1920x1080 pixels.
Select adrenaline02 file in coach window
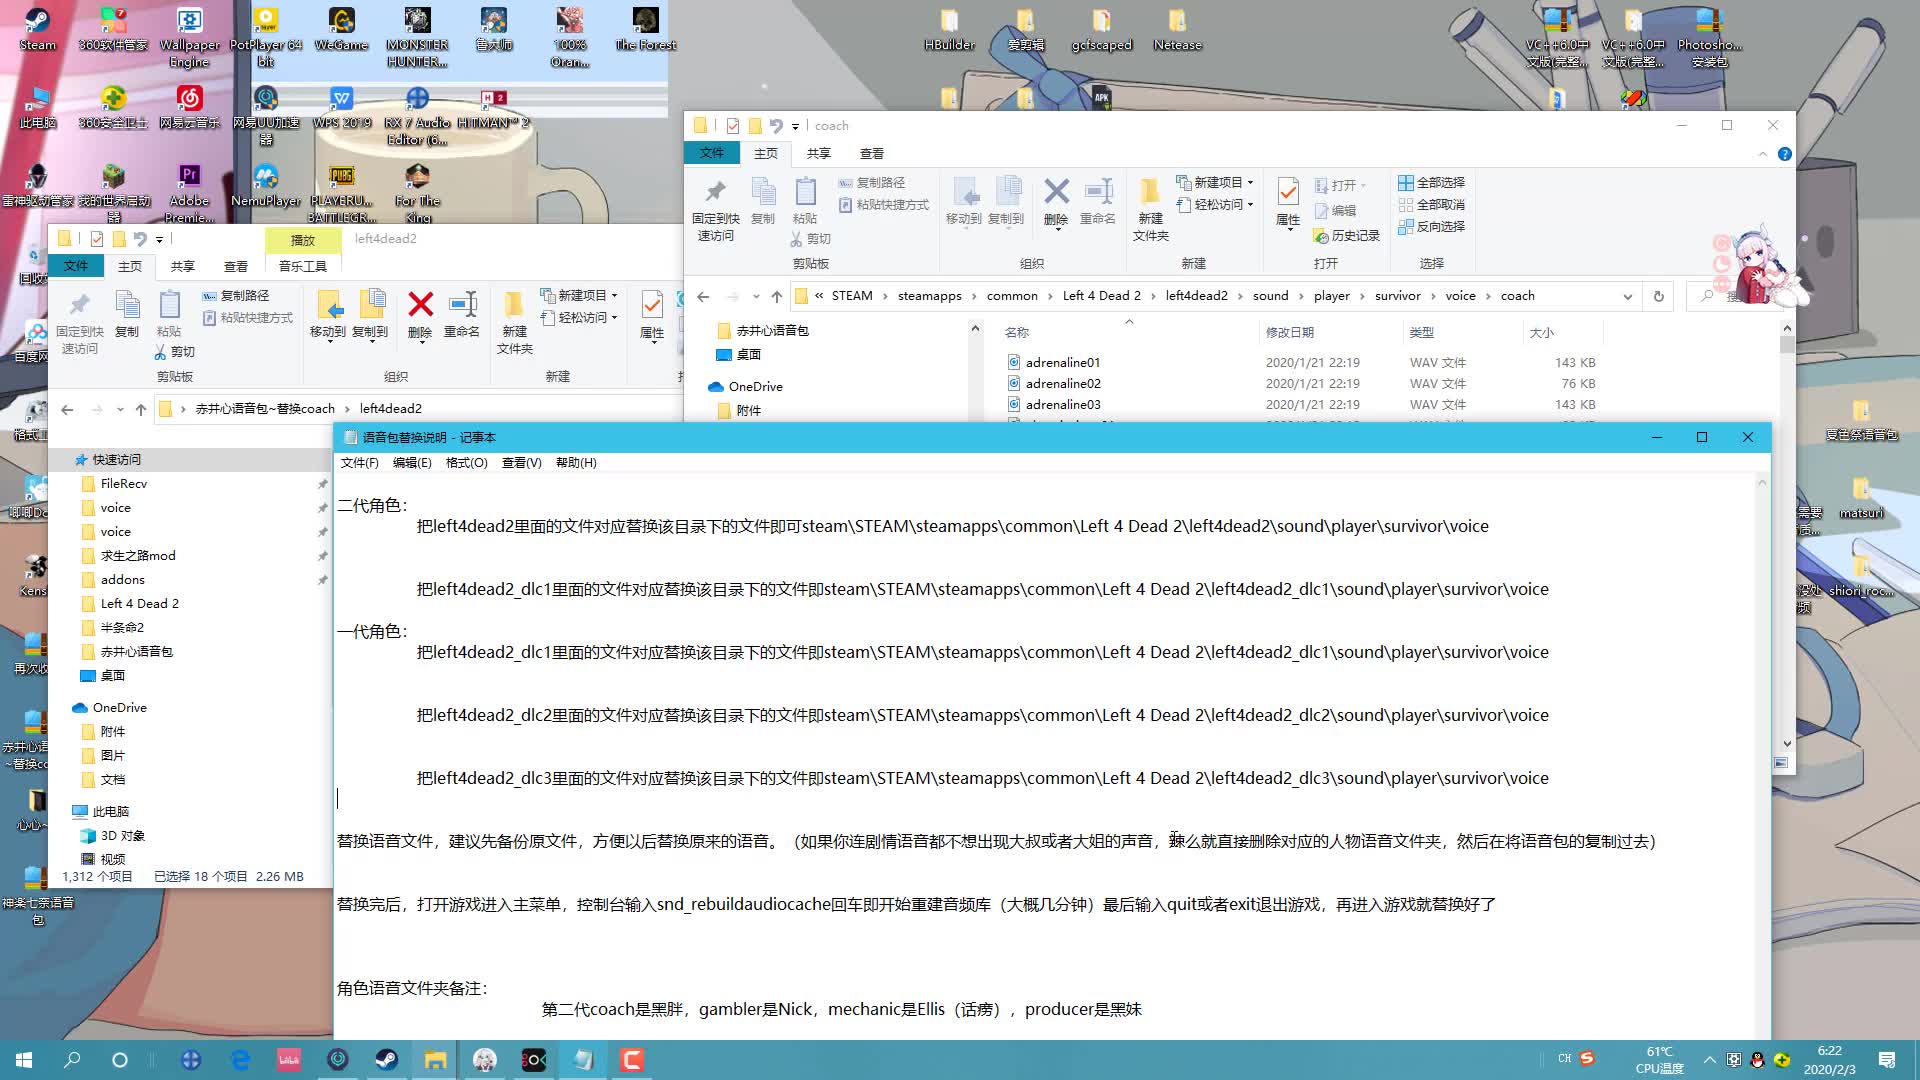click(1063, 384)
